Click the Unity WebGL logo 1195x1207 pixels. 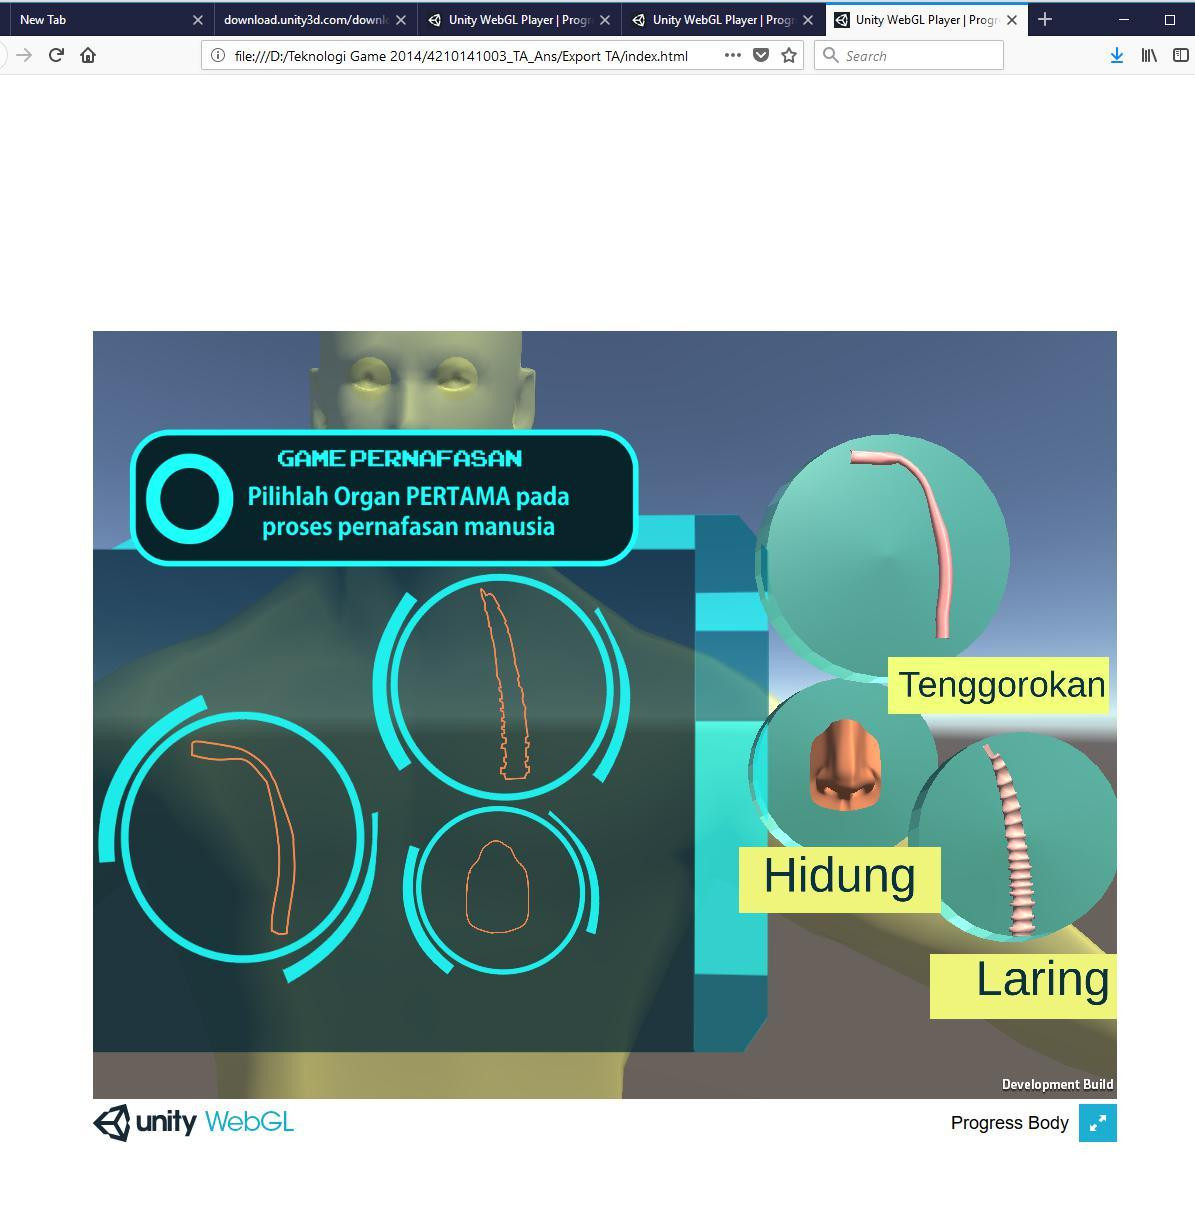tap(192, 1122)
